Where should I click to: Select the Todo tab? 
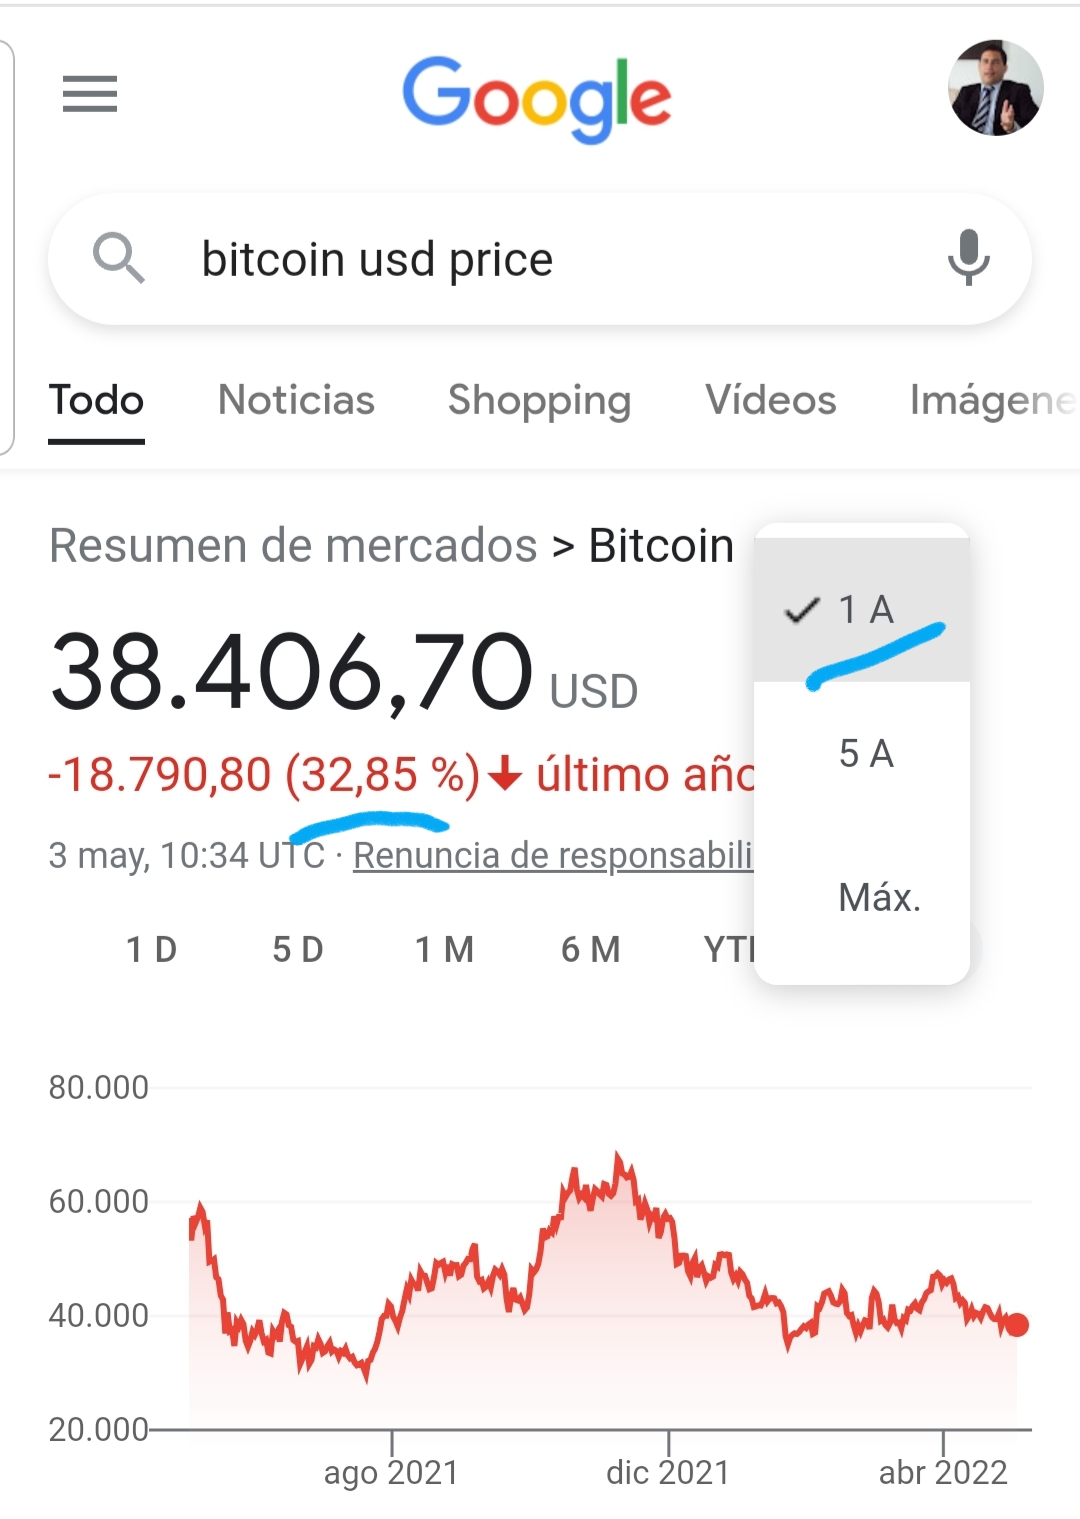tap(97, 400)
